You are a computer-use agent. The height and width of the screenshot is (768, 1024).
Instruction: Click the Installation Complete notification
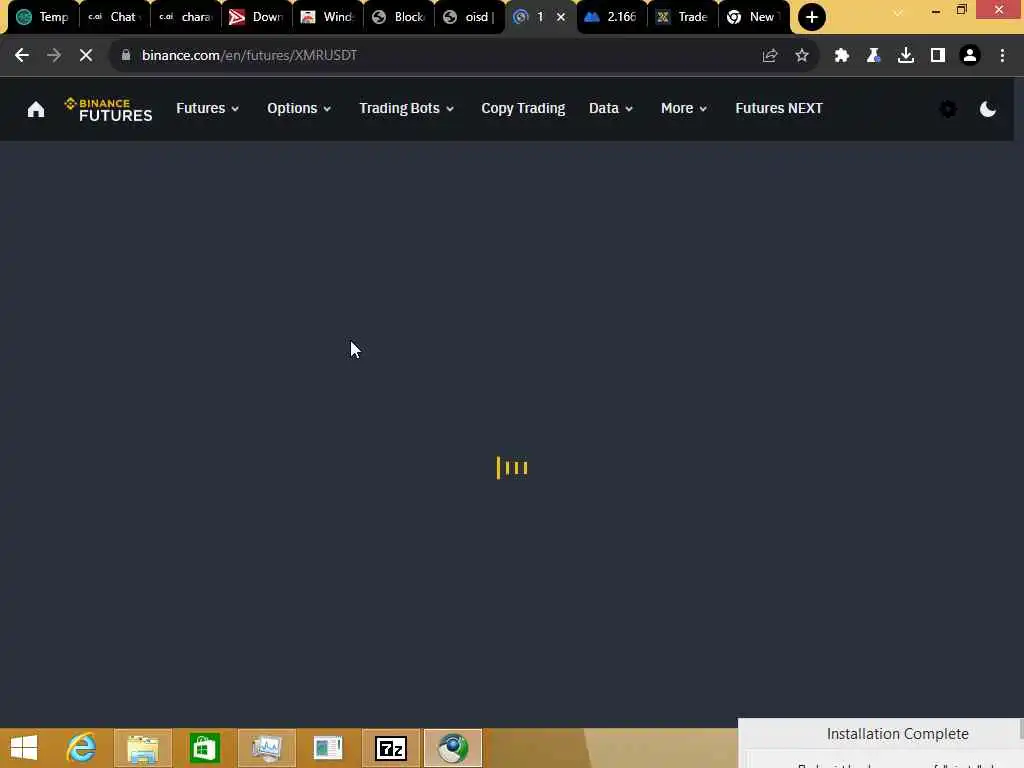coord(880,743)
